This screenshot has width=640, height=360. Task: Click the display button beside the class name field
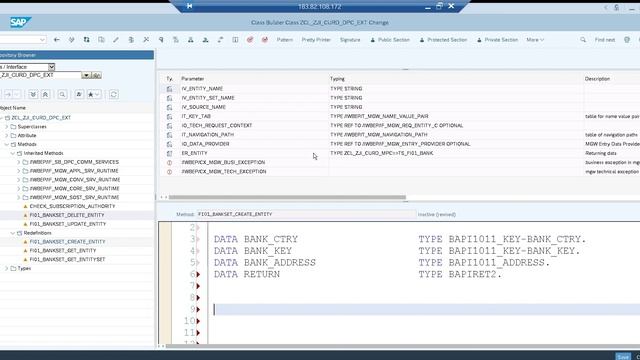(96, 76)
